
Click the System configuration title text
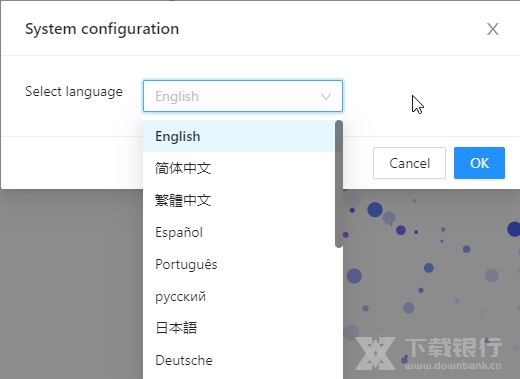(x=102, y=29)
